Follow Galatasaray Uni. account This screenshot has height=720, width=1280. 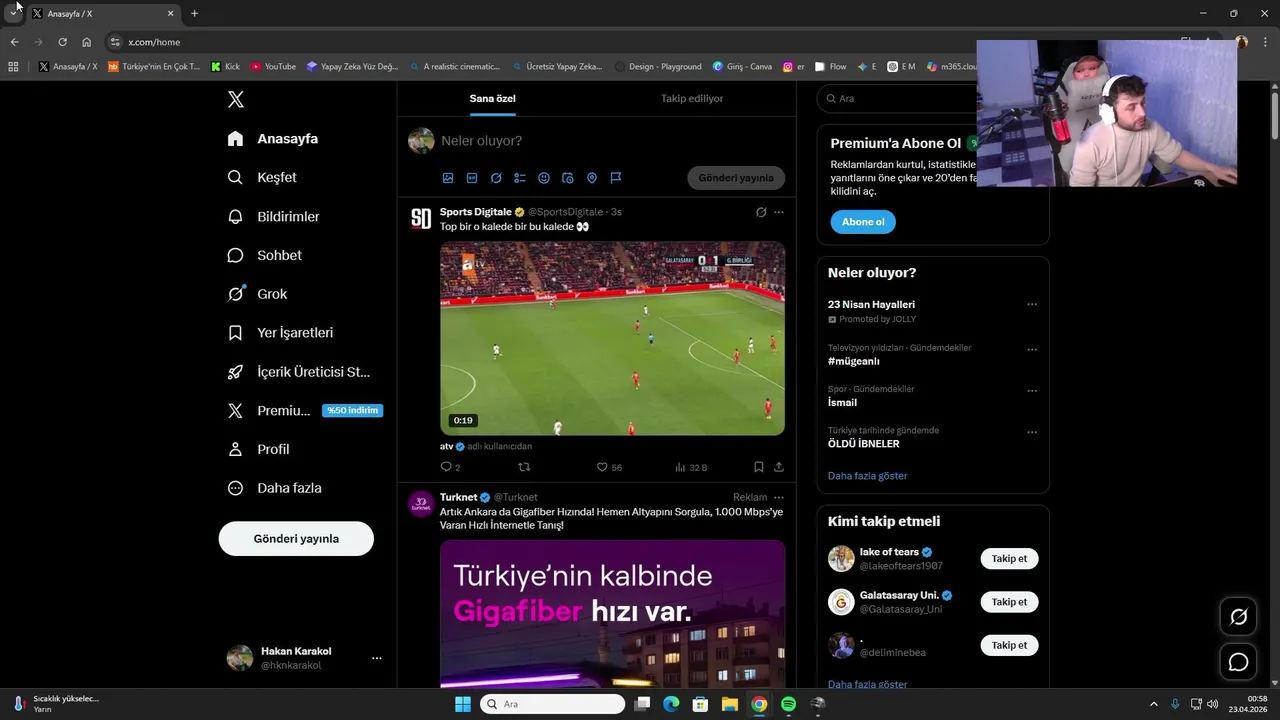coord(1009,602)
